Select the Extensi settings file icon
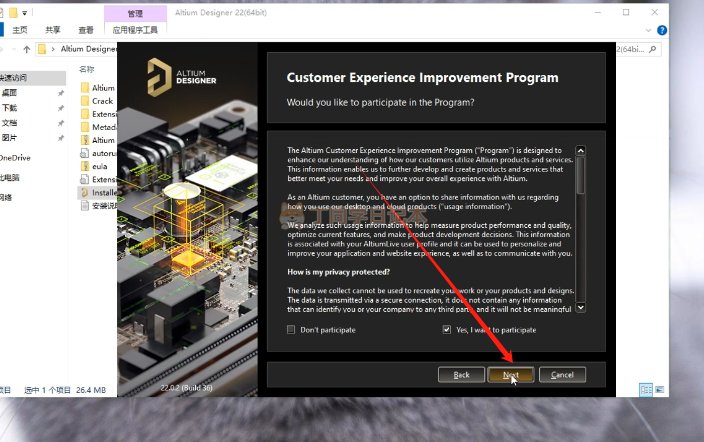704x442 pixels. [84, 179]
